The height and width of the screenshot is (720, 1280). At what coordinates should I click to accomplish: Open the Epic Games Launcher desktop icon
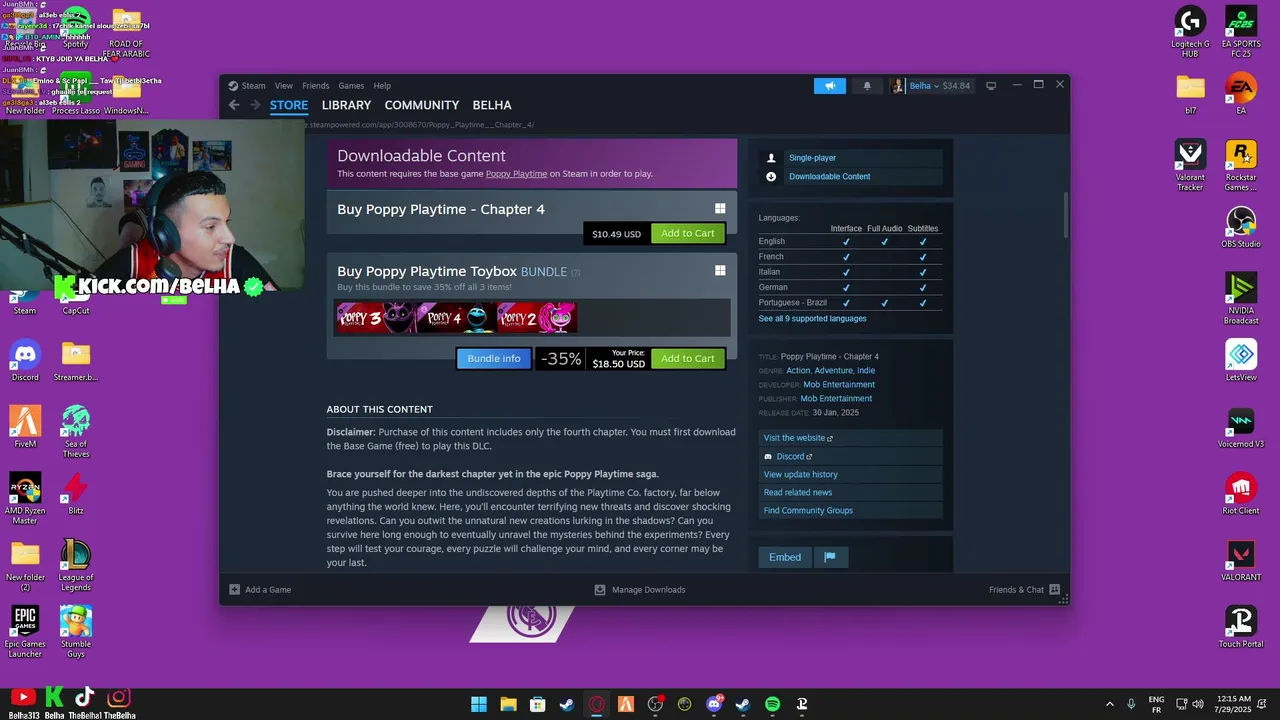click(25, 633)
